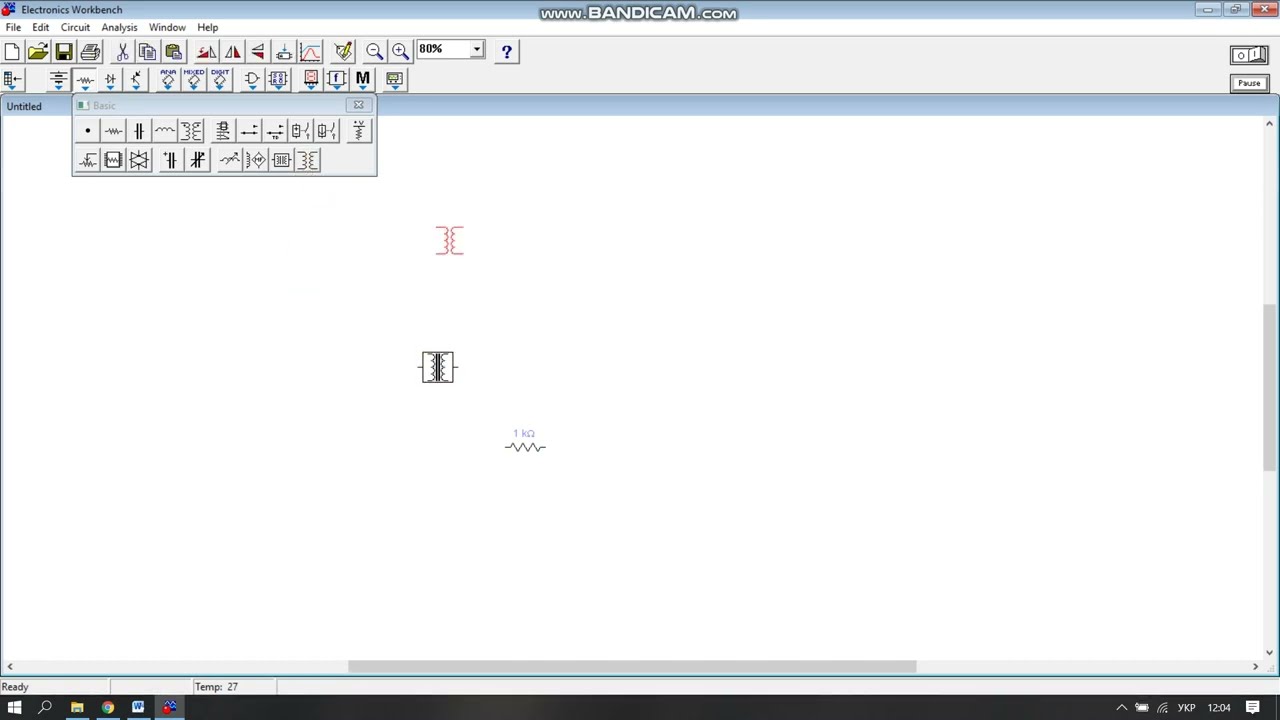The image size is (1280, 720).
Task: Open Component Properties toolbar icon
Action: [343, 51]
